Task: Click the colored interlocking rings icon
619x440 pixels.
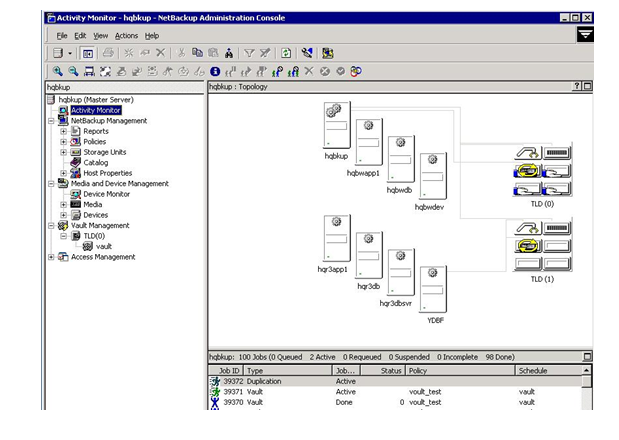Action: 356,71
